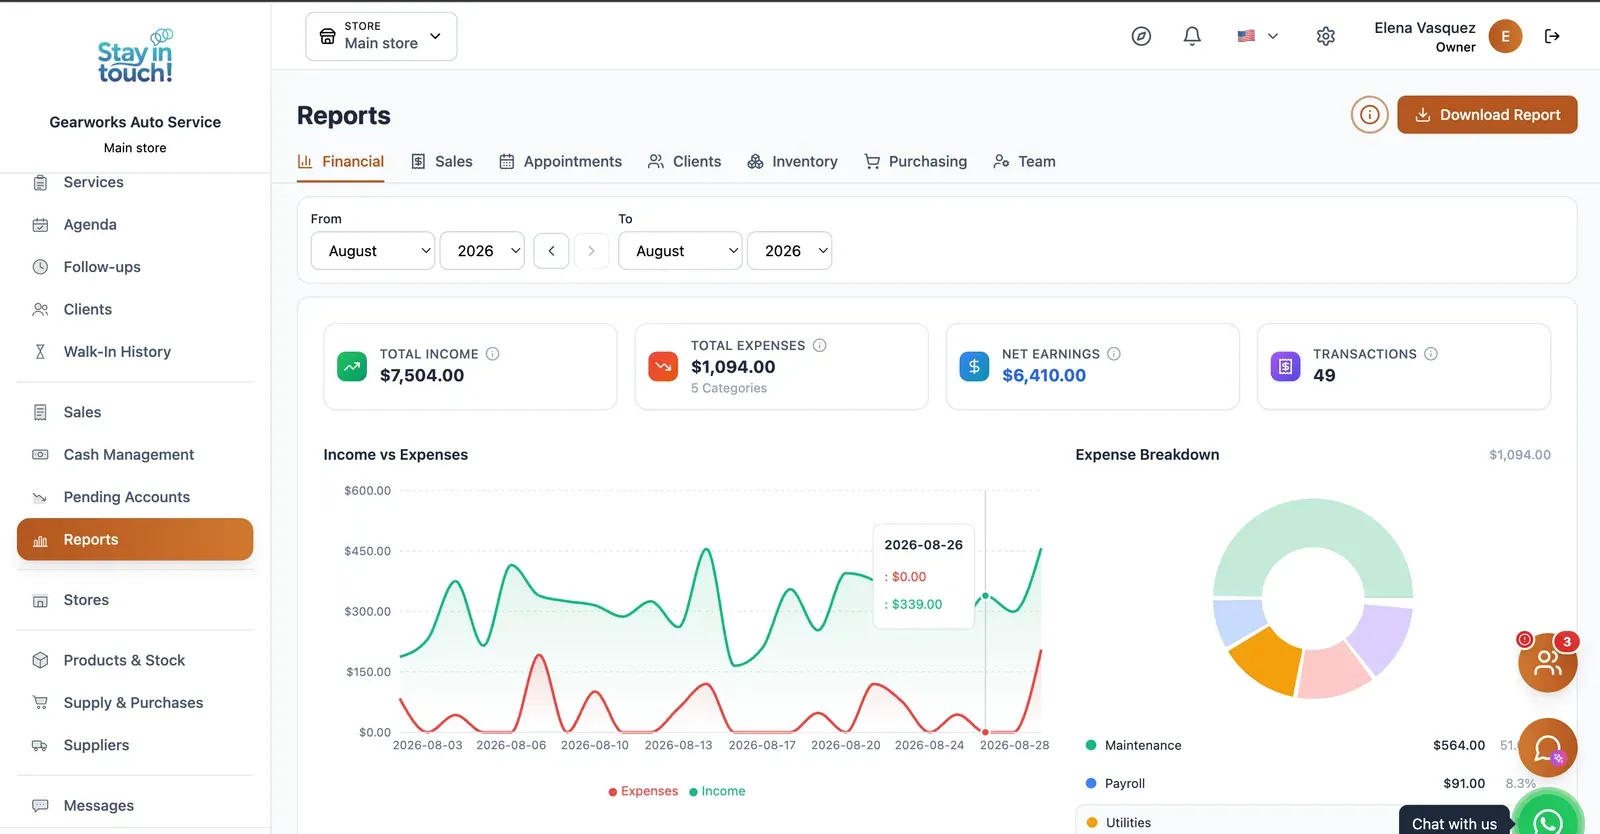Click the 2026-08-26 income data point
The width and height of the screenshot is (1600, 834).
(985, 596)
